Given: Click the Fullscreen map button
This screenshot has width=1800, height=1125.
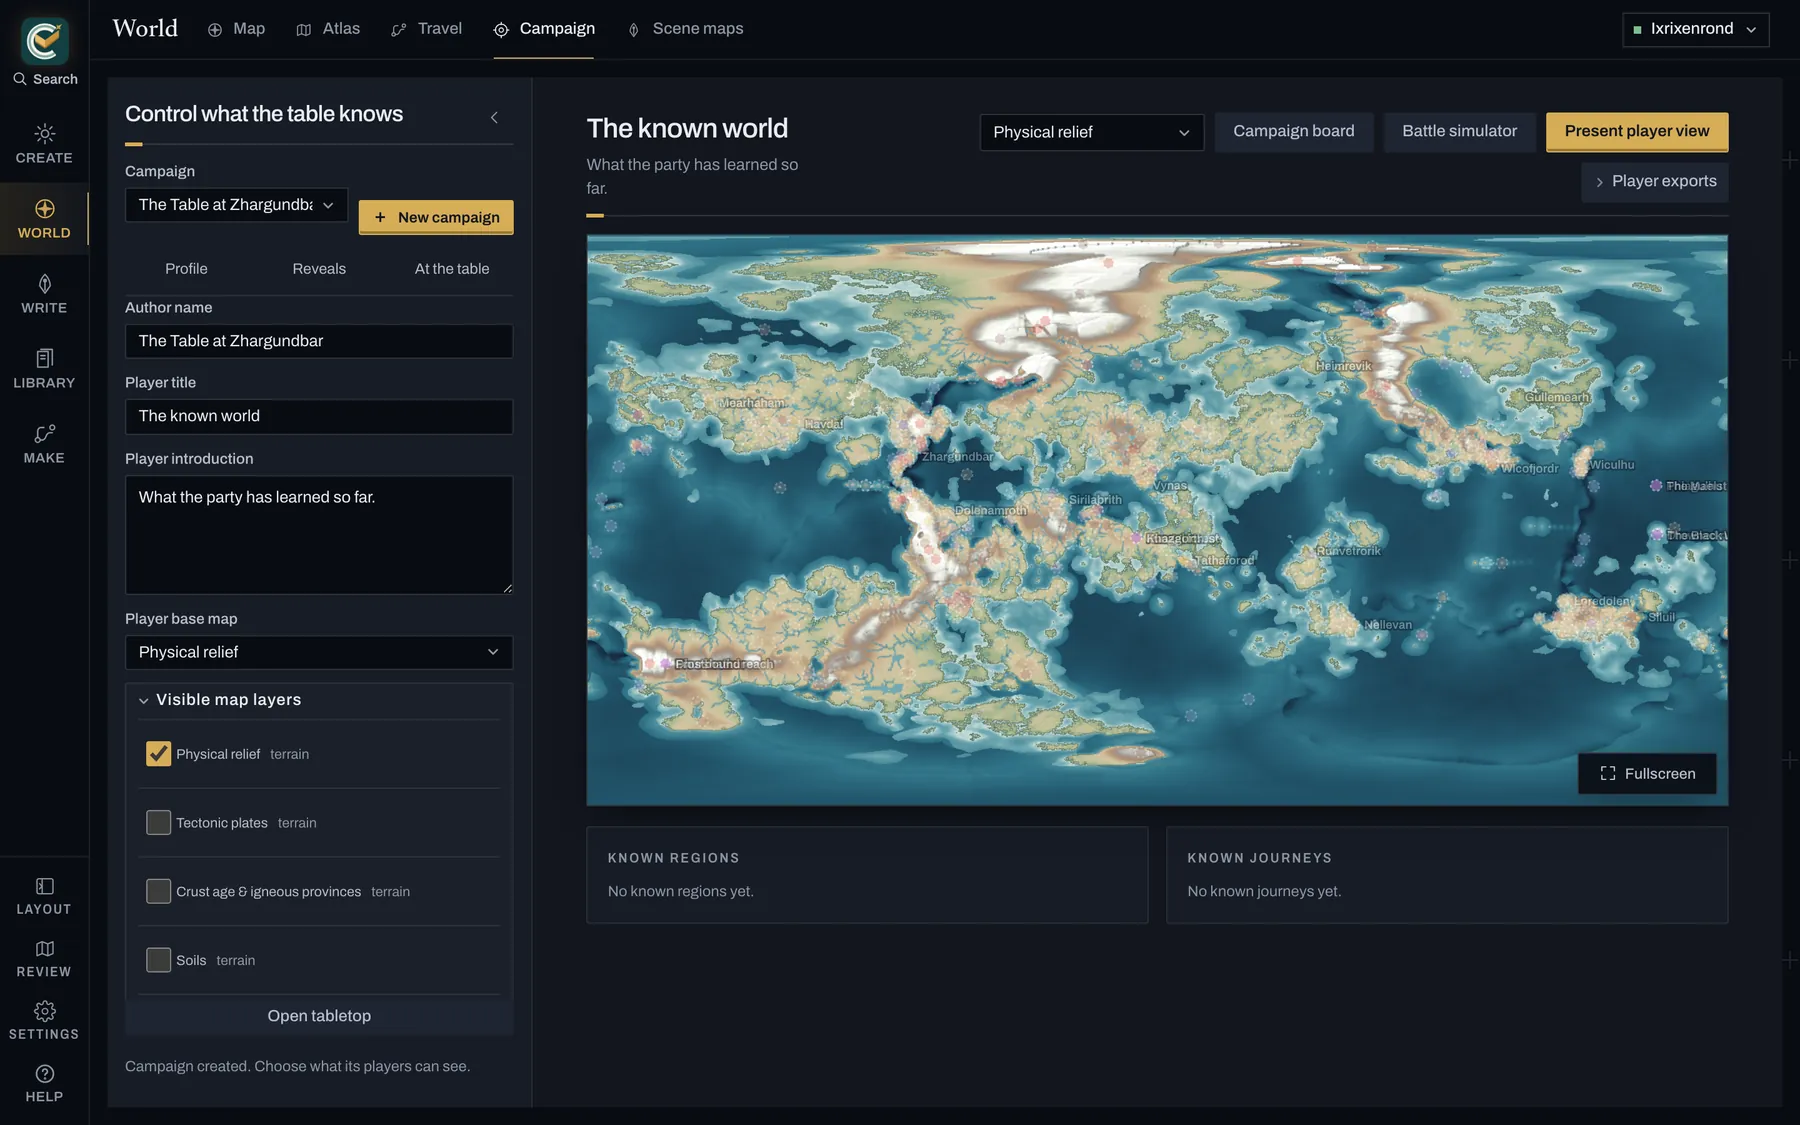Looking at the screenshot, I should pyautogui.click(x=1647, y=774).
